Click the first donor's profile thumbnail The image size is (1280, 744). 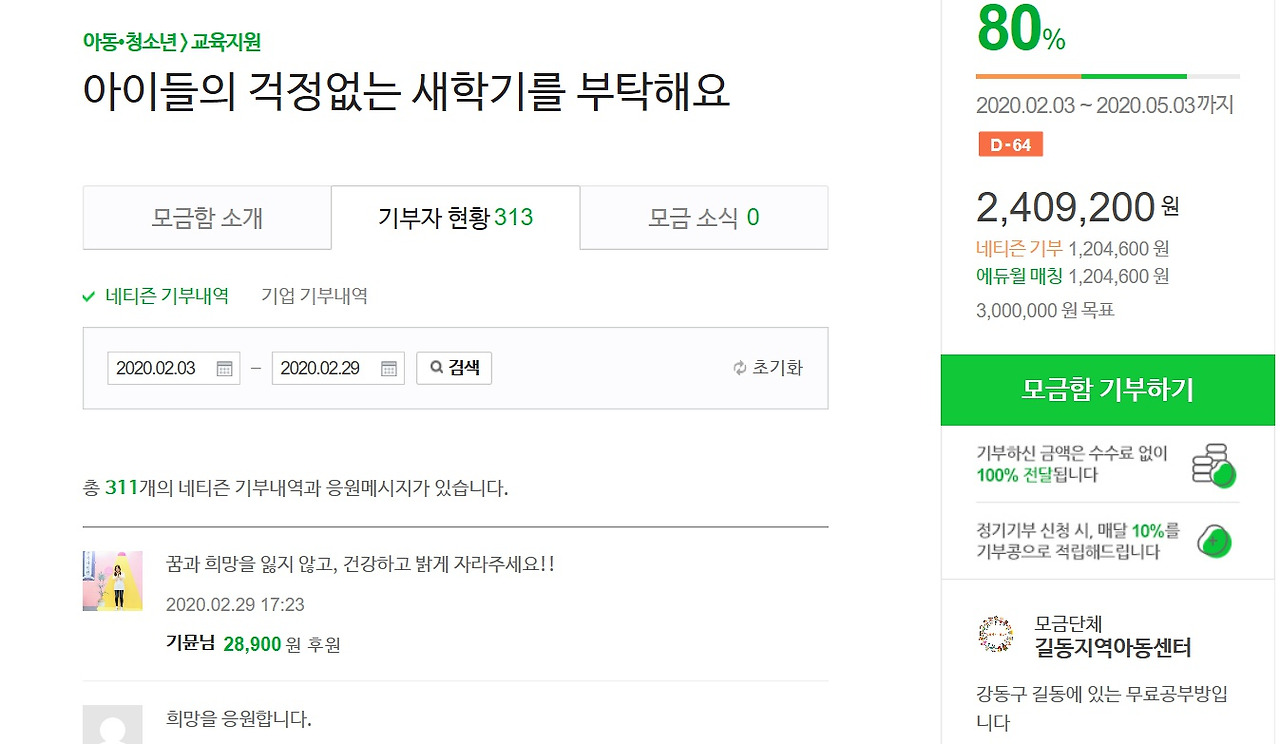click(x=112, y=578)
